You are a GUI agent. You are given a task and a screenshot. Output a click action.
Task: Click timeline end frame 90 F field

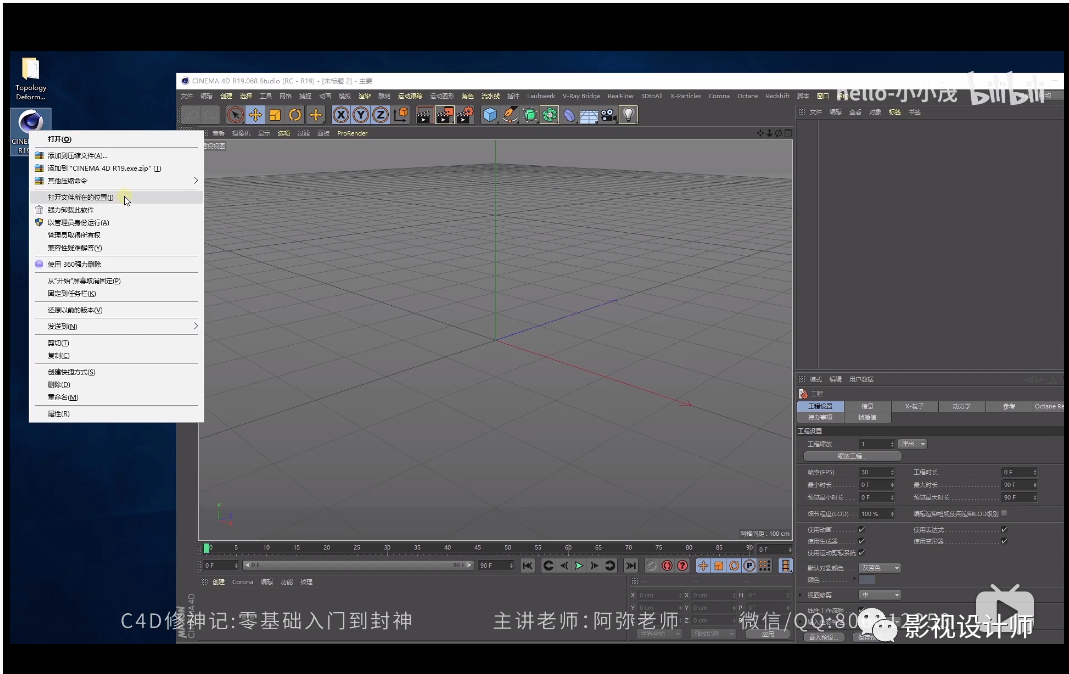[x=496, y=566]
